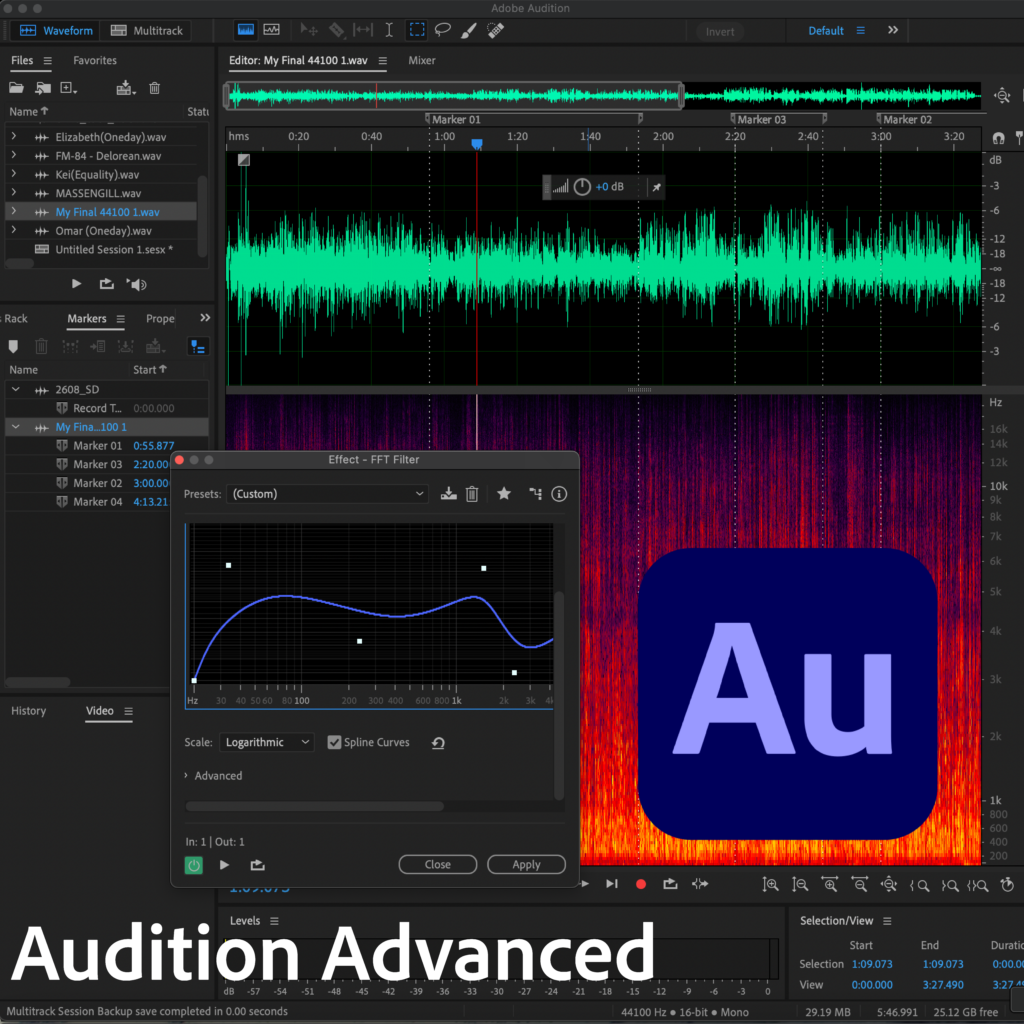1024x1024 pixels.
Task: Play preview in FFT Filter dialog
Action: point(224,865)
